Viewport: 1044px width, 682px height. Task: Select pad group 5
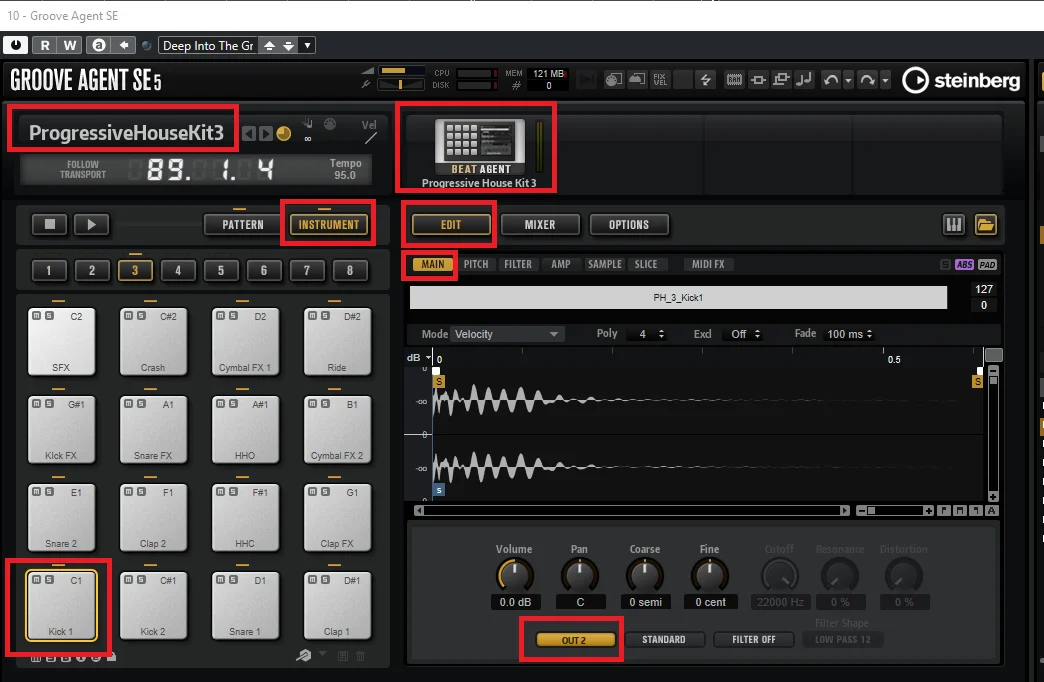click(x=220, y=270)
